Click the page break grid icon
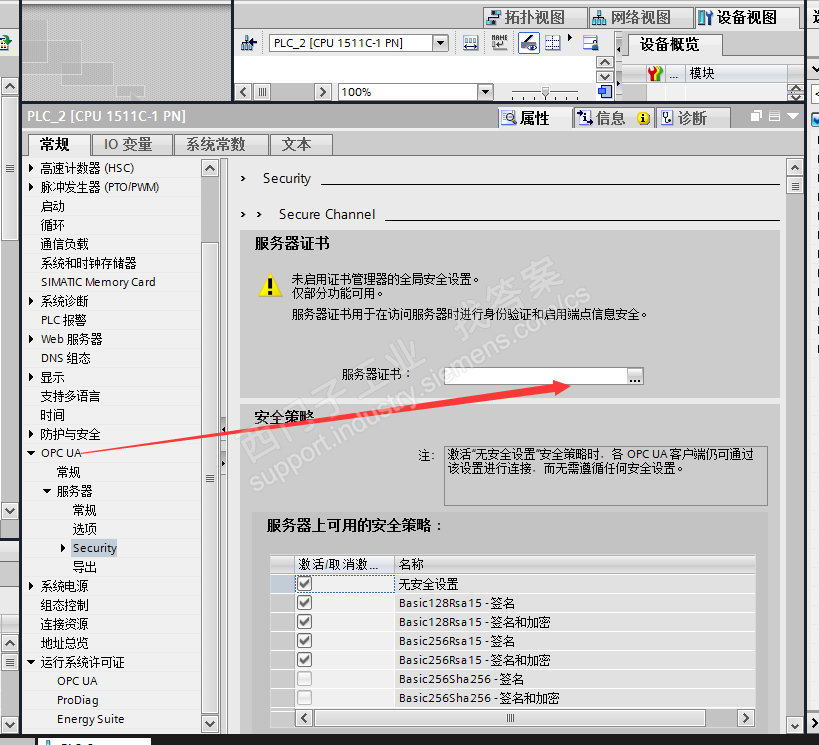 [x=552, y=43]
